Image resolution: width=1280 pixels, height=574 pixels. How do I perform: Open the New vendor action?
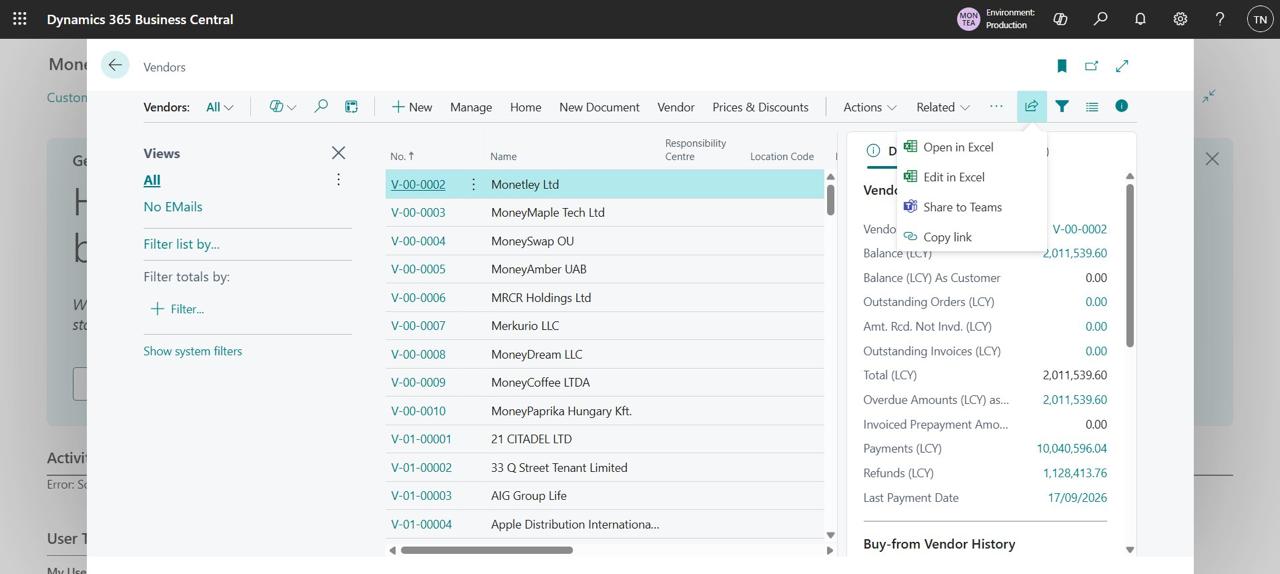[x=412, y=107]
